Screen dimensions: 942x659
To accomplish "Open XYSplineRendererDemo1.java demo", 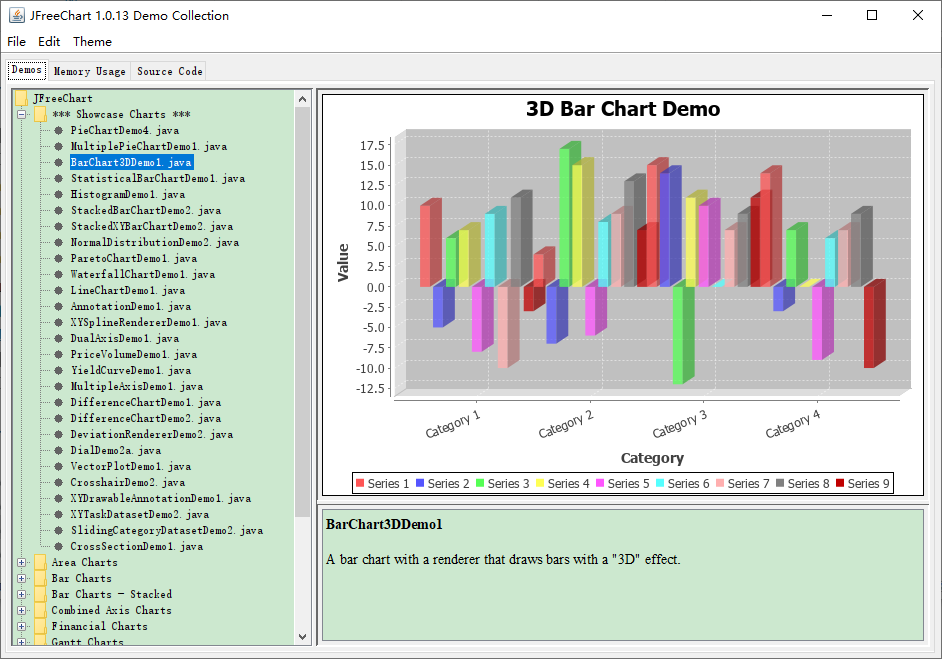I will (x=148, y=322).
